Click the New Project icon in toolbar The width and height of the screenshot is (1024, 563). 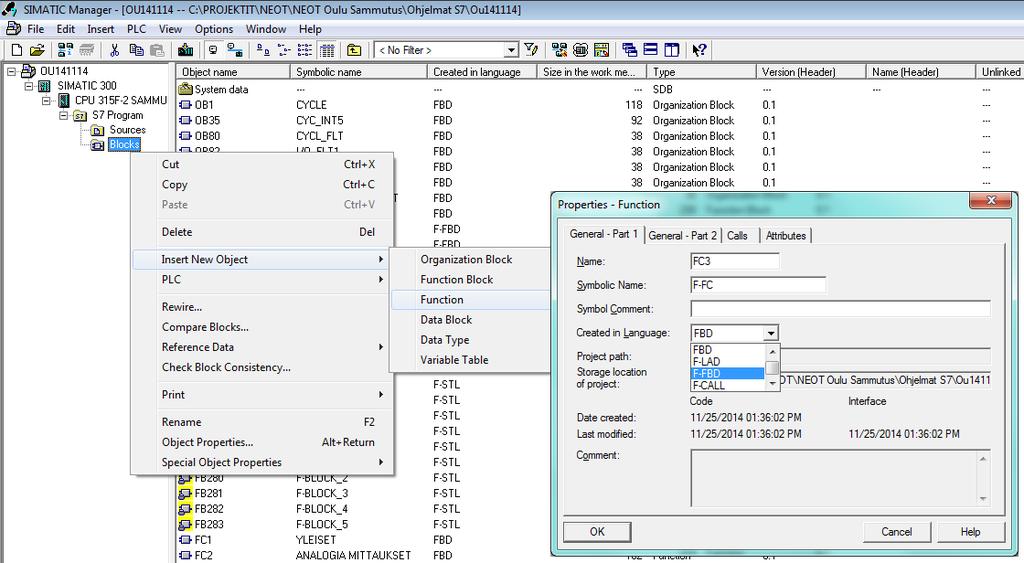tap(17, 50)
